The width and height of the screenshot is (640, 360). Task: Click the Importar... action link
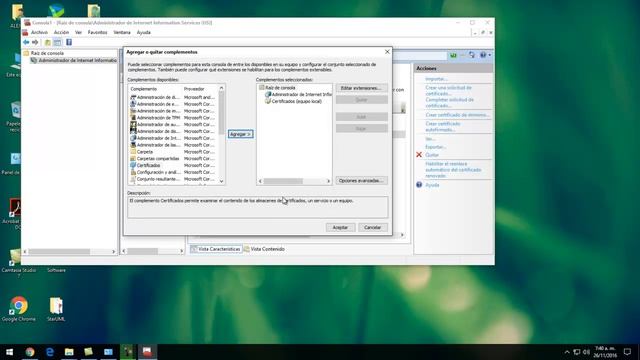[436, 79]
